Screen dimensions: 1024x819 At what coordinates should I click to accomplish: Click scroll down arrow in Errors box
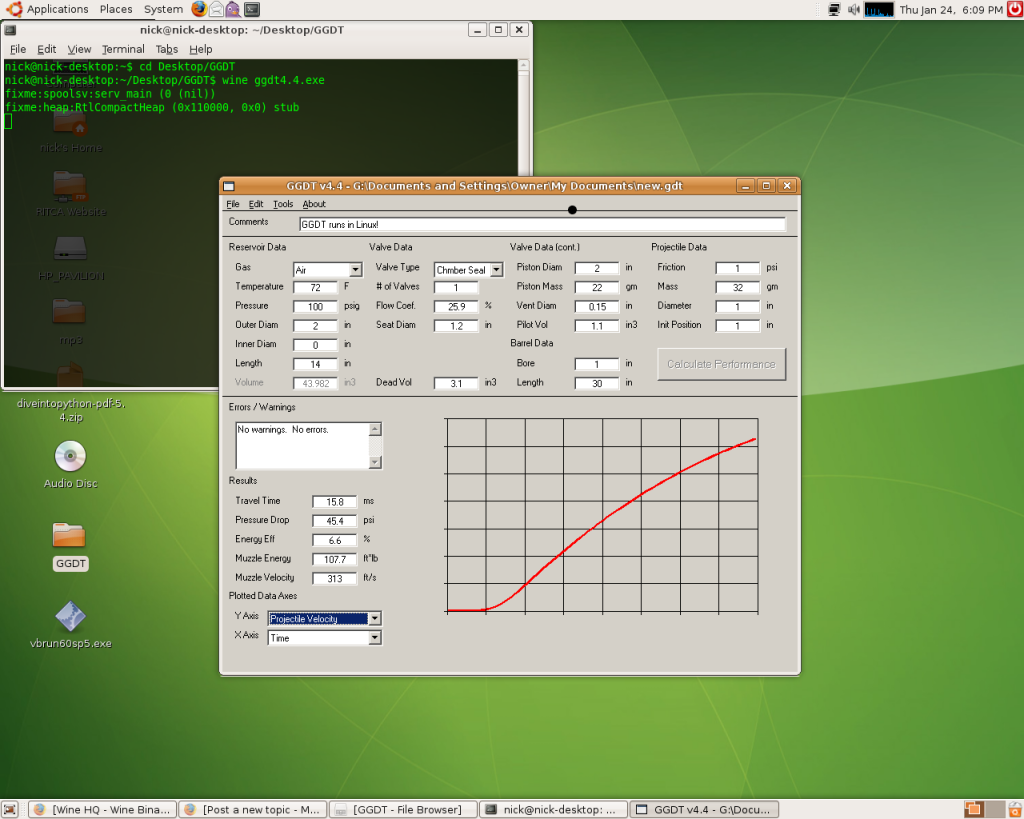pyautogui.click(x=375, y=462)
